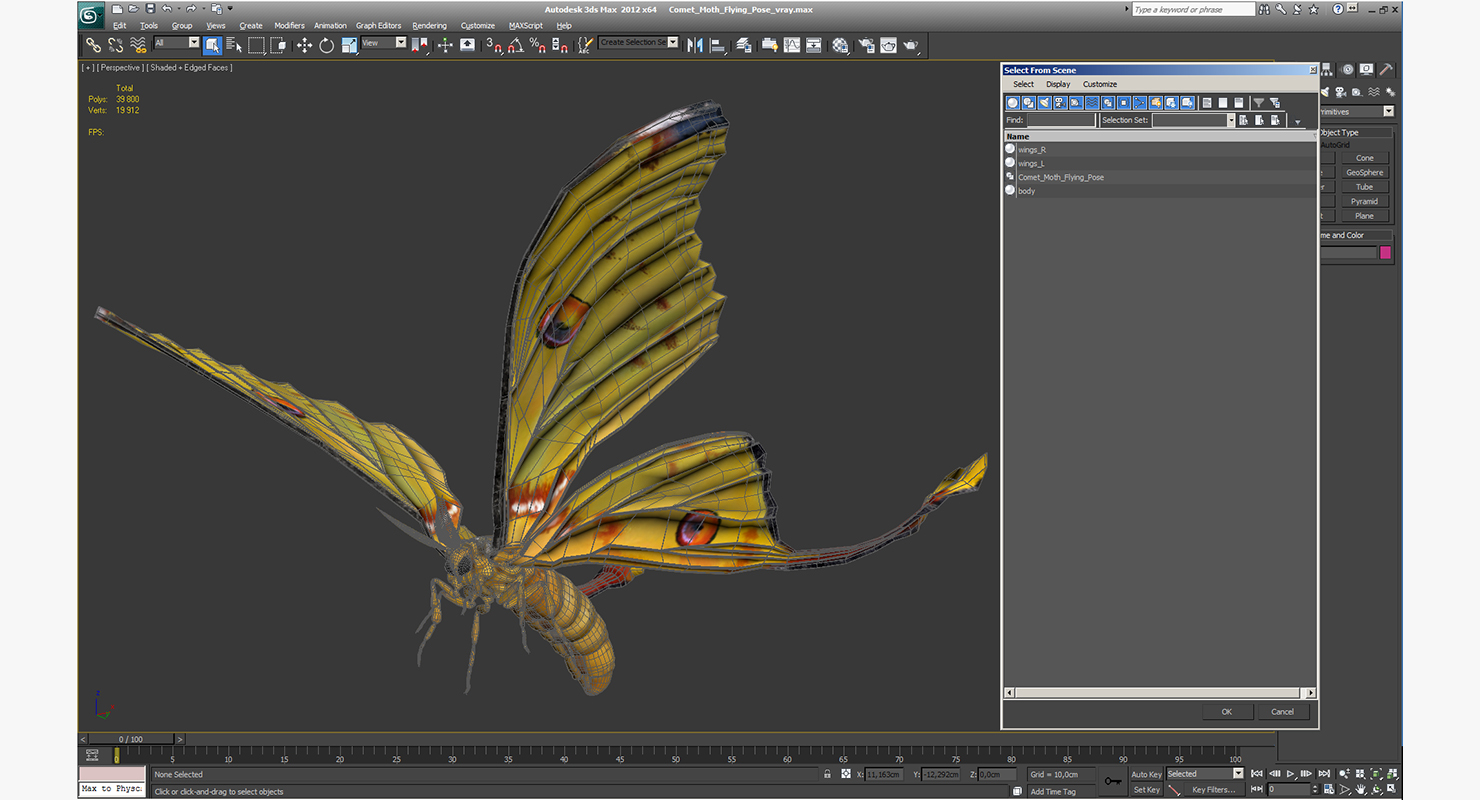This screenshot has height=800, width=1480.
Task: Toggle Percent Snap
Action: point(537,45)
